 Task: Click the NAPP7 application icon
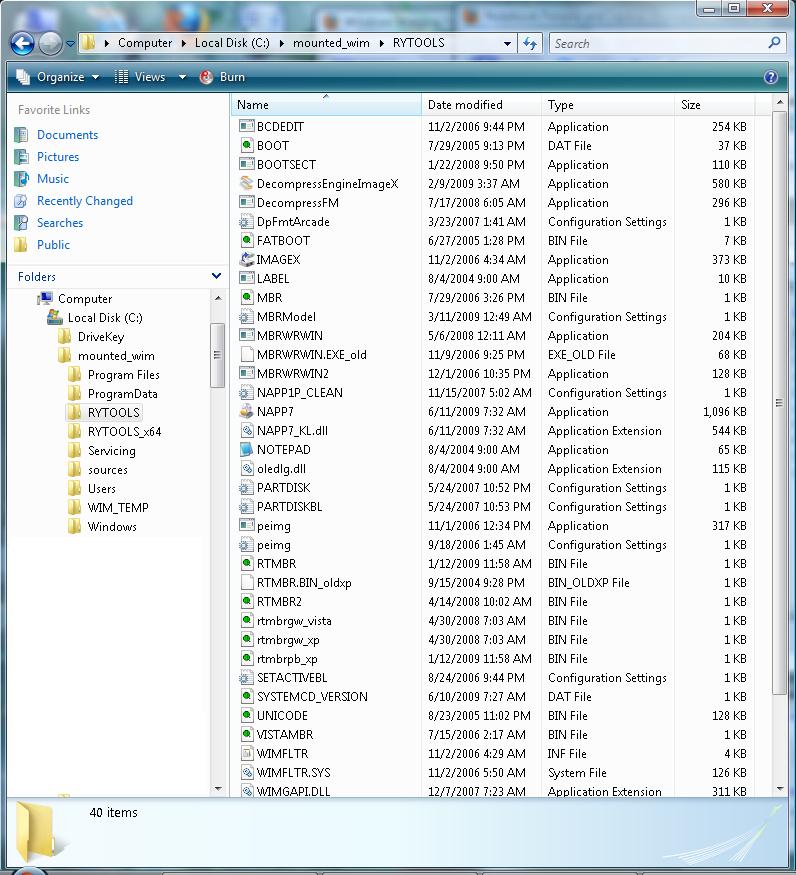(x=246, y=411)
